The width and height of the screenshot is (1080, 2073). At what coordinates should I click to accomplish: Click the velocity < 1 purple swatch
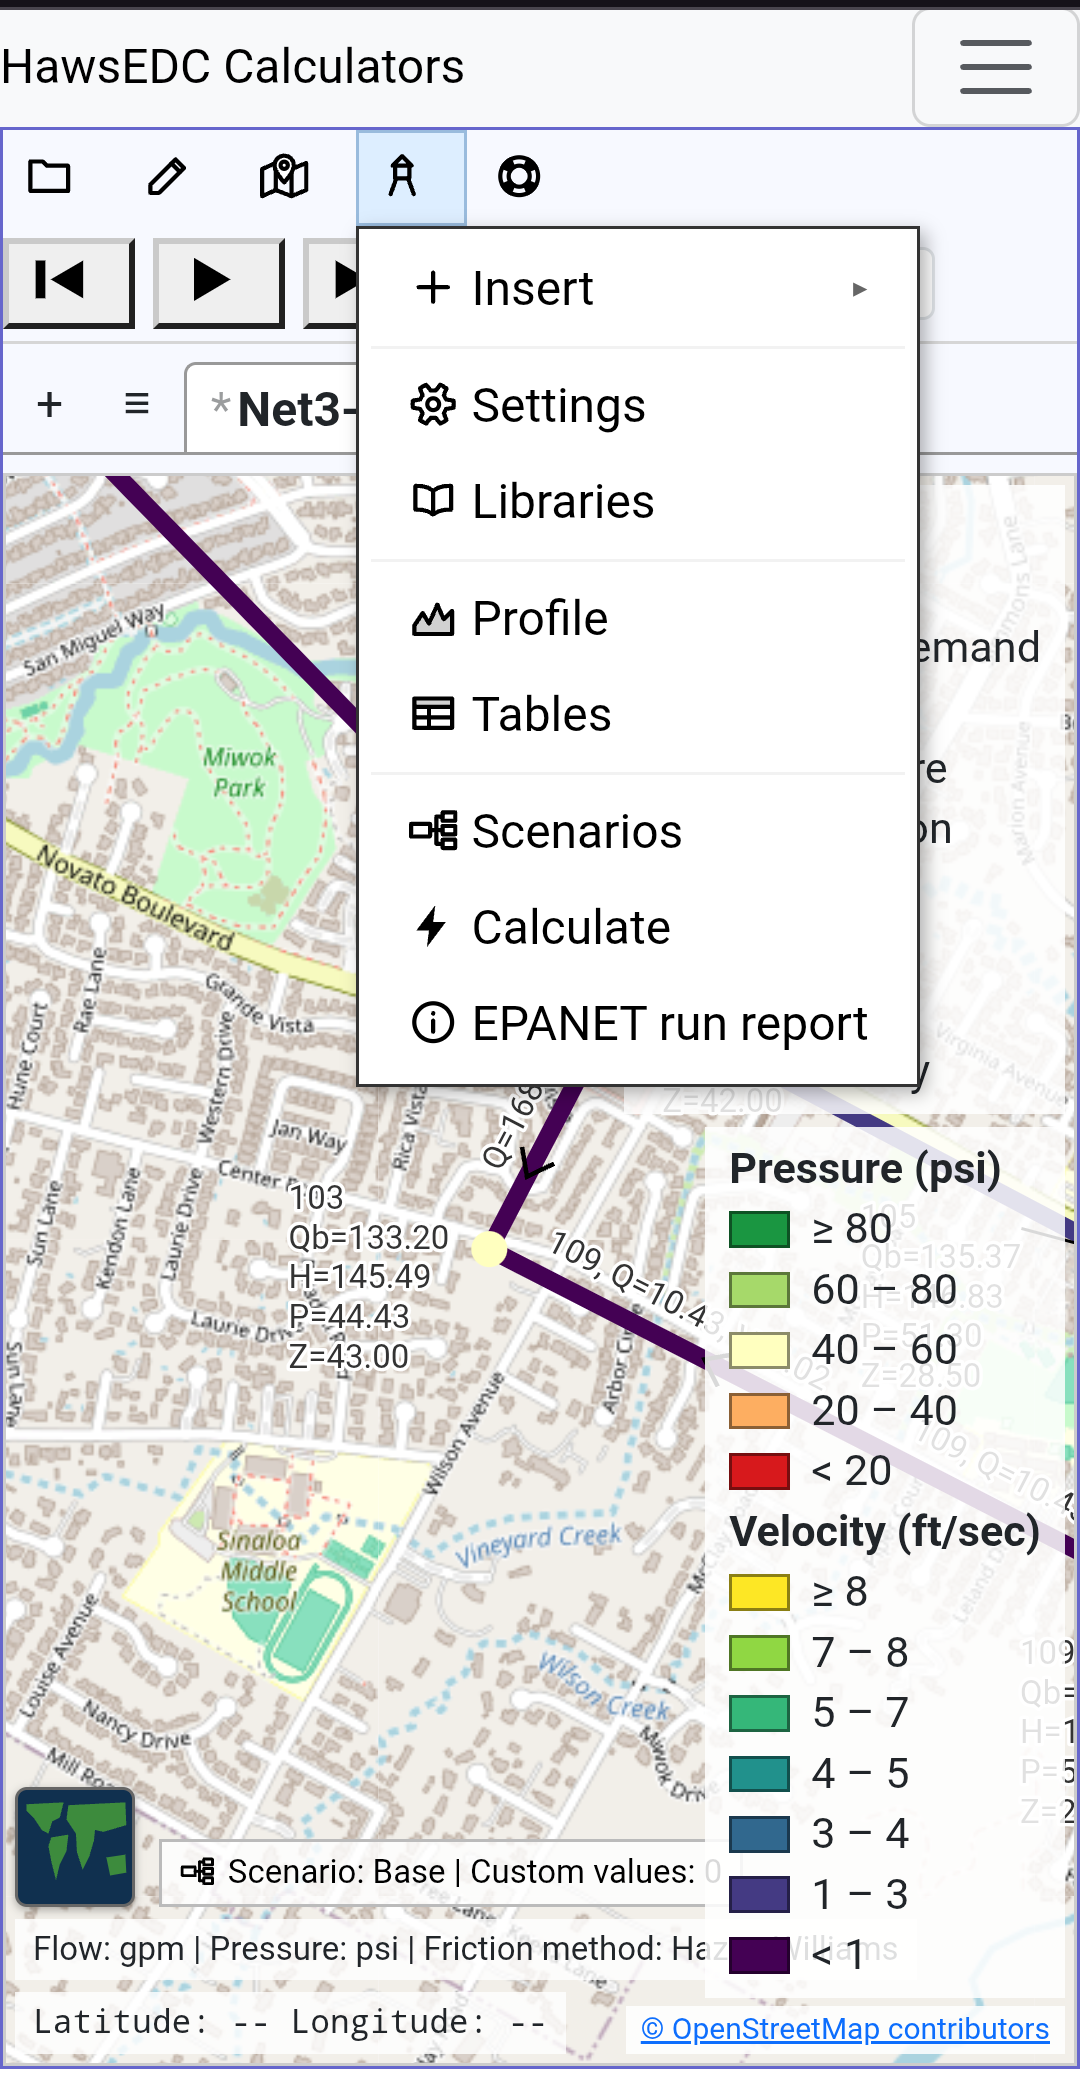tap(760, 1955)
